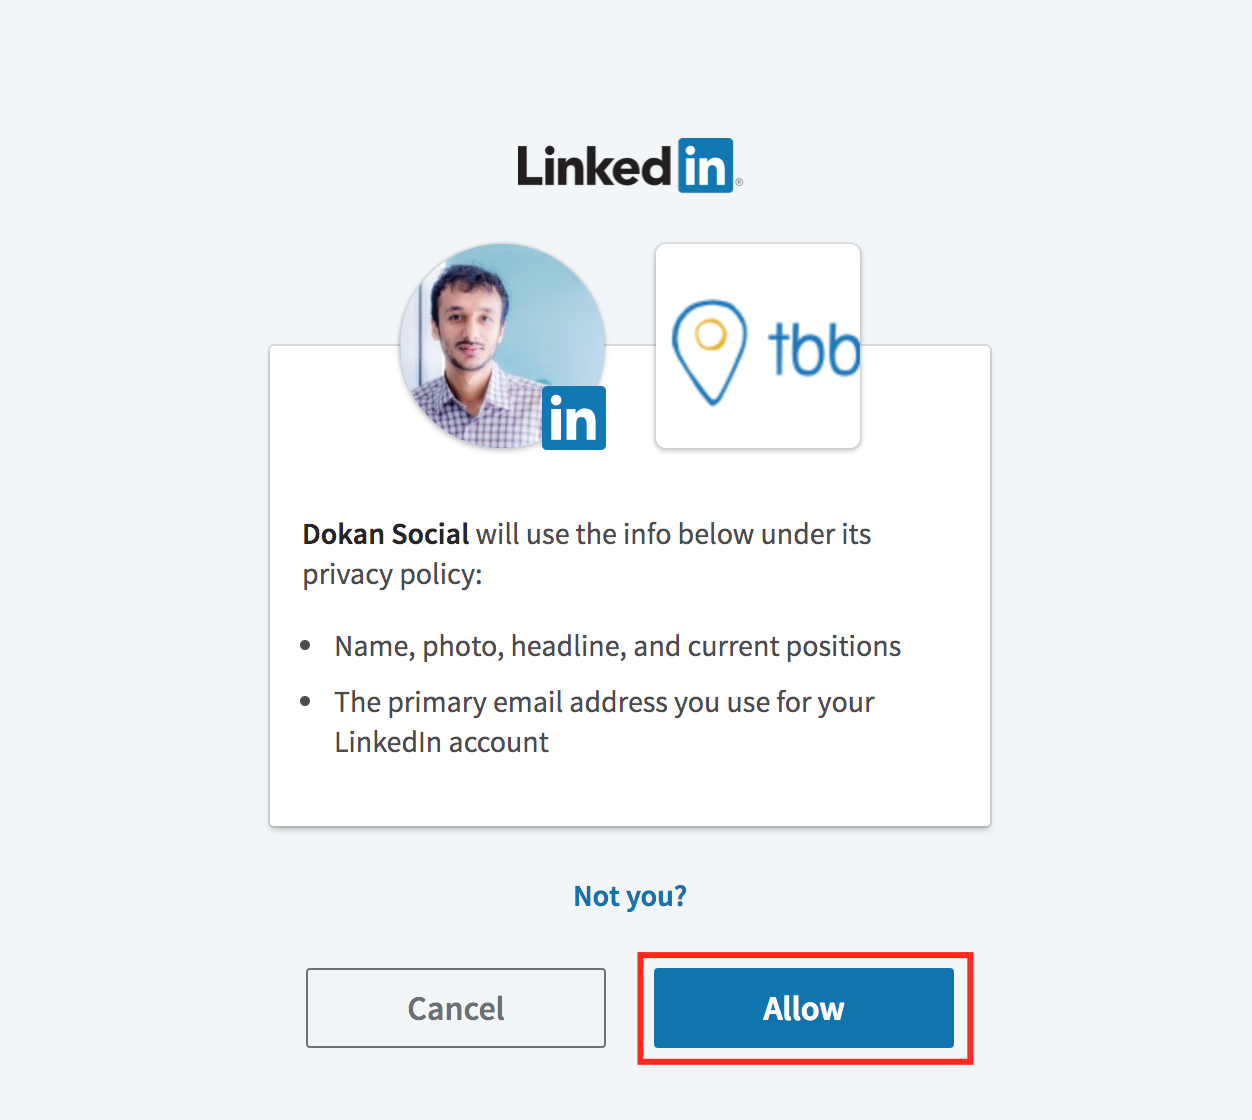The image size is (1252, 1120).
Task: Click the "in" badge on profile photo
Action: pyautogui.click(x=574, y=418)
